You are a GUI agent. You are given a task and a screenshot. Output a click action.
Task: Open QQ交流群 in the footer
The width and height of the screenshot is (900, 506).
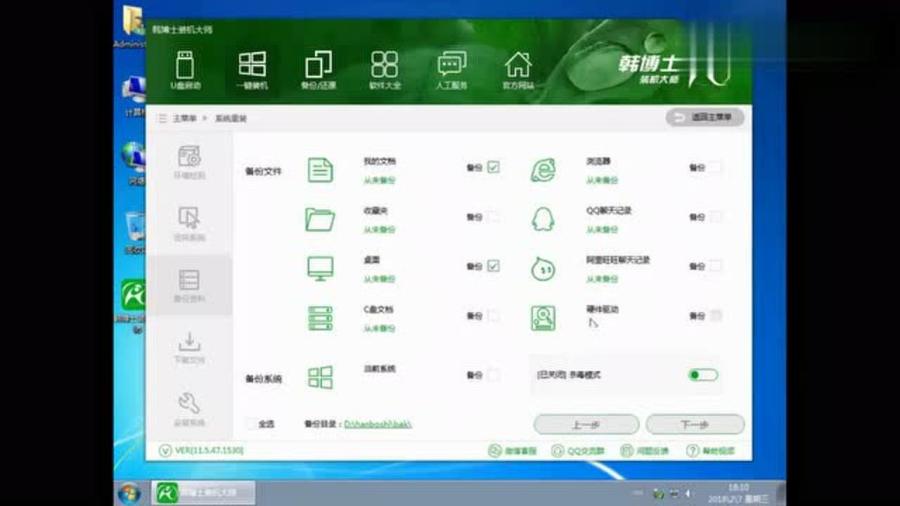578,451
